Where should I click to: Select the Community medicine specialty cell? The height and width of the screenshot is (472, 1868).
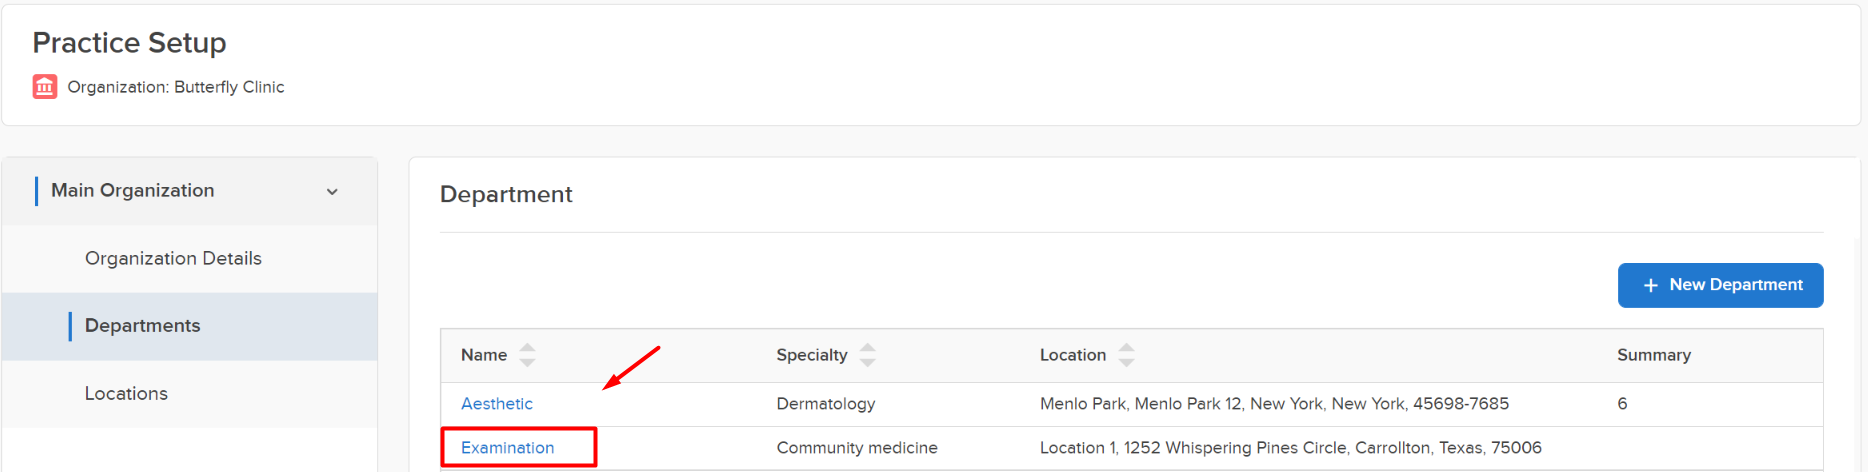[x=857, y=448]
